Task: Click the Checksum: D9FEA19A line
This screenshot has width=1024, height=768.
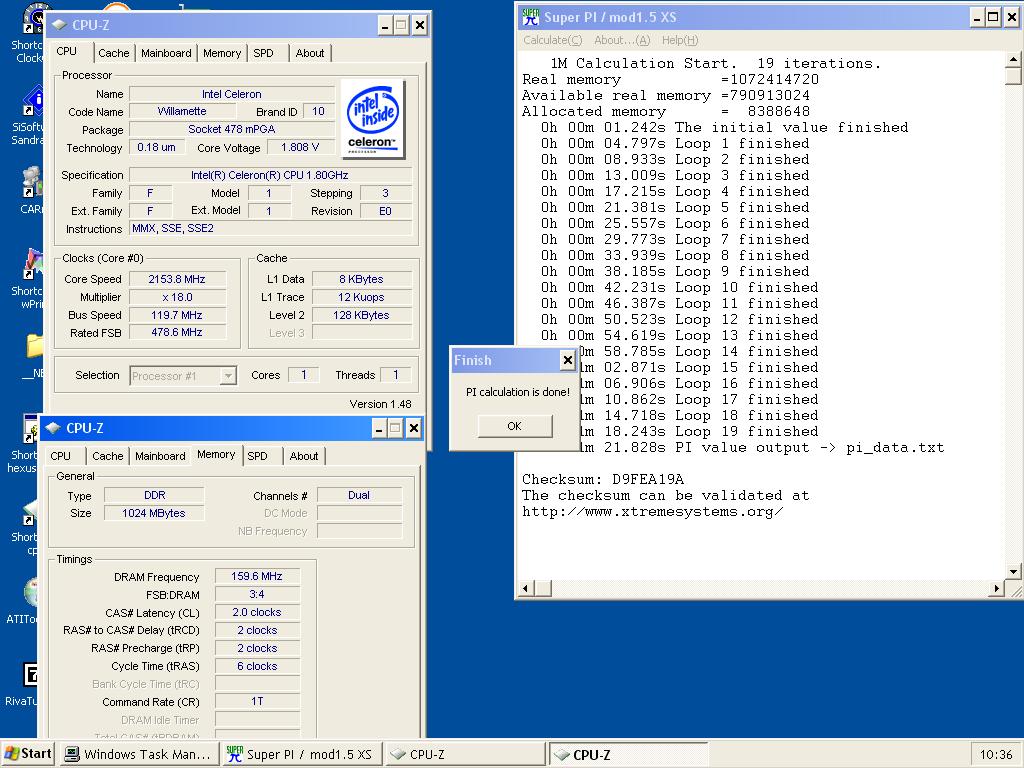Action: [603, 479]
